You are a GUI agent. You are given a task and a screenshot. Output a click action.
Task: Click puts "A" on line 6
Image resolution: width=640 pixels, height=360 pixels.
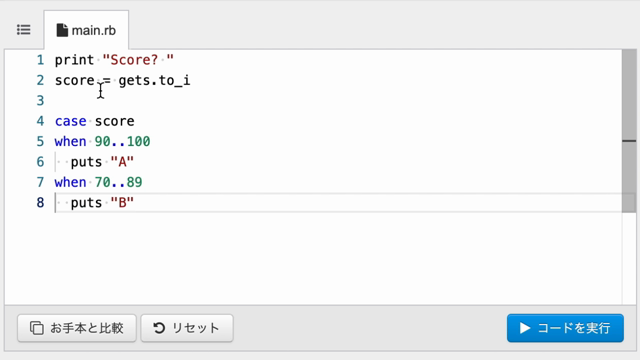tap(102, 162)
